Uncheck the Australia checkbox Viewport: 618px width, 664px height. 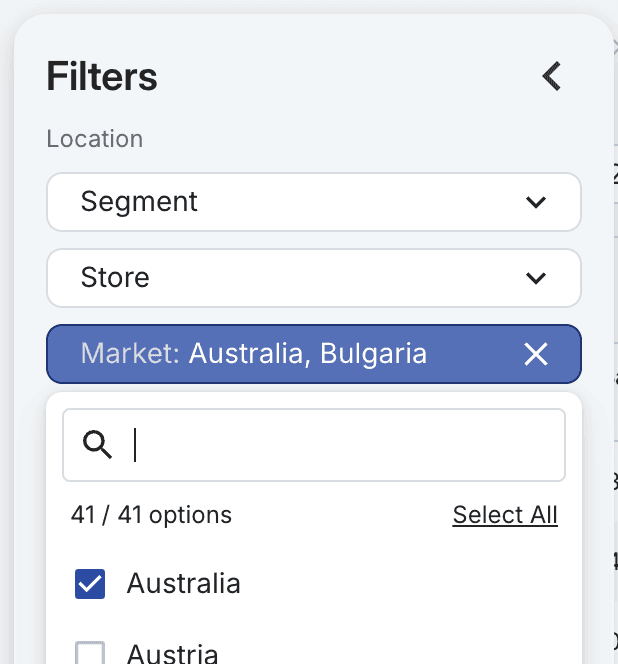pos(90,584)
